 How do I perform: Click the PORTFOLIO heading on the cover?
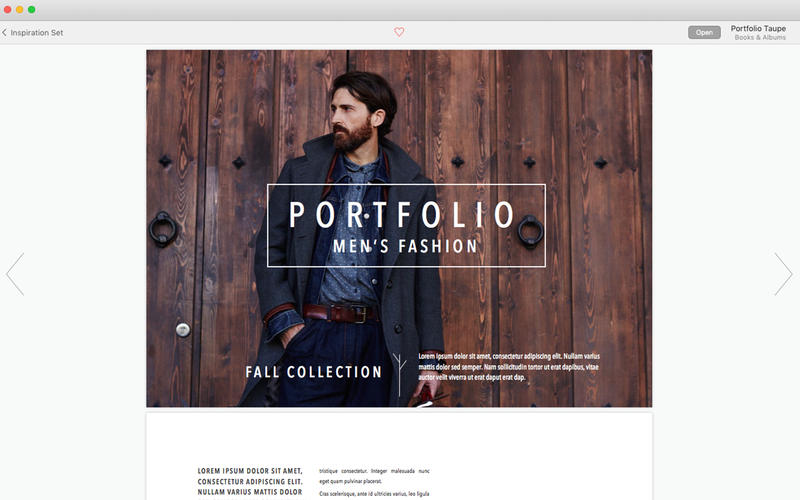click(x=402, y=215)
